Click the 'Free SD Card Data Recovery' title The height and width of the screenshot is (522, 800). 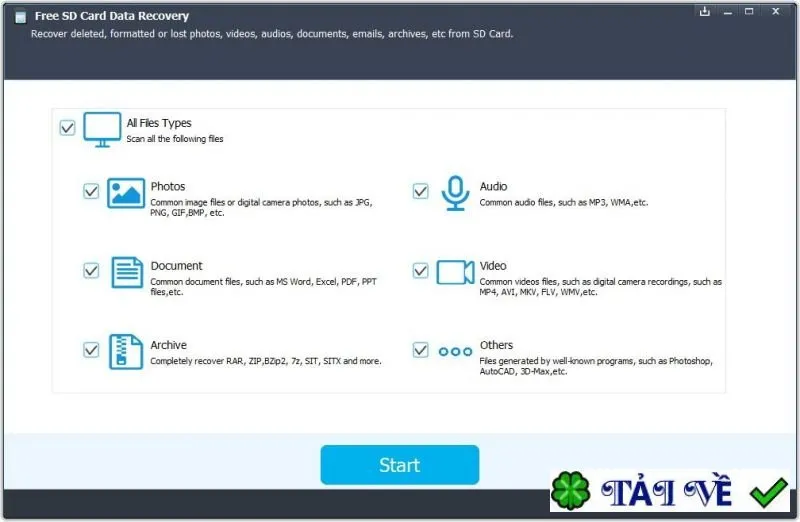coord(112,16)
